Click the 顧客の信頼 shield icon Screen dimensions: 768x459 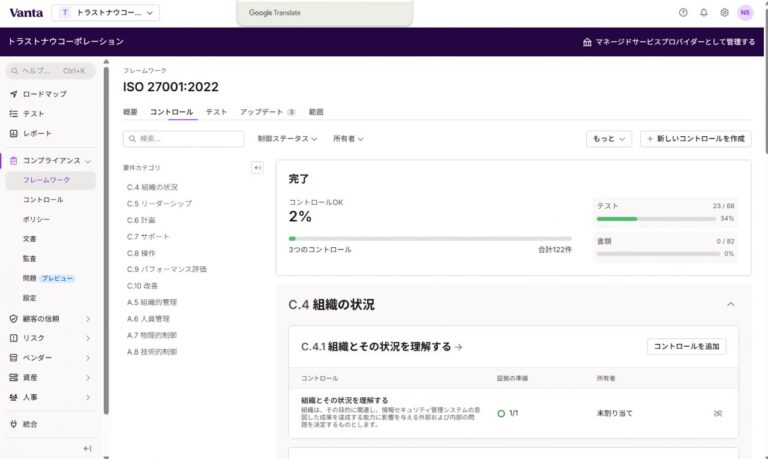14,319
